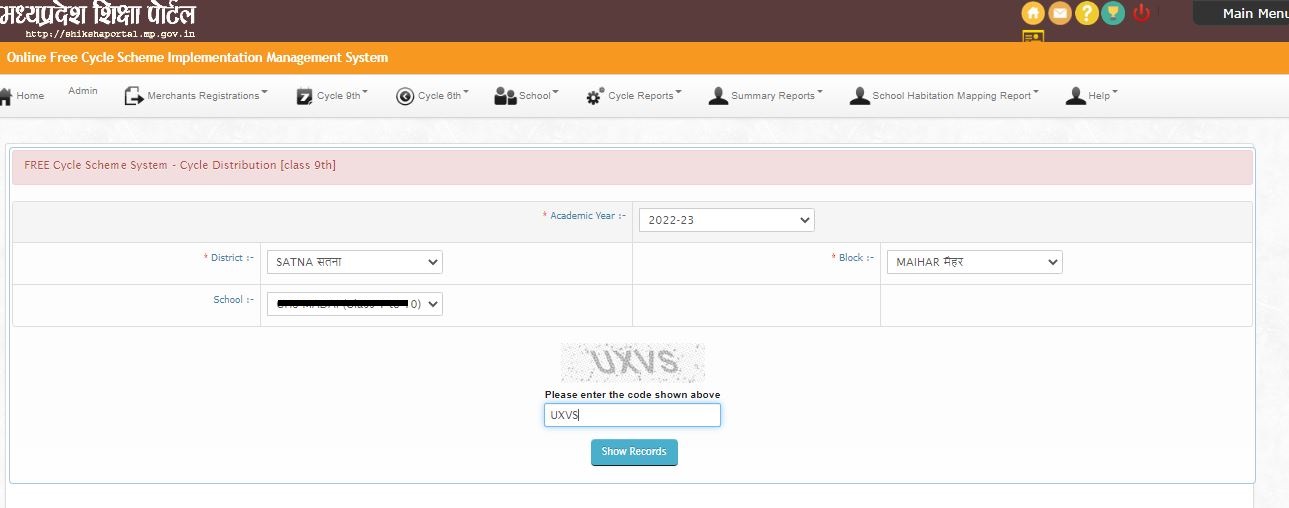Expand the District dropdown showing SATNA
Image resolution: width=1289 pixels, height=508 pixels.
tap(354, 262)
